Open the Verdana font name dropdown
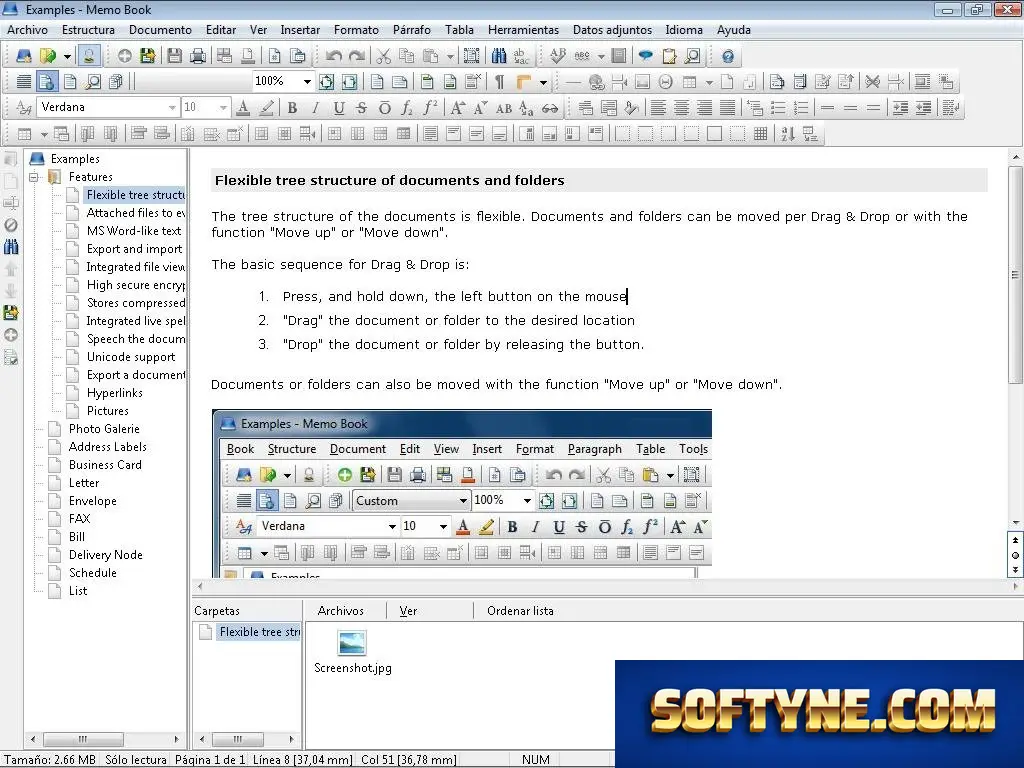 107,107
